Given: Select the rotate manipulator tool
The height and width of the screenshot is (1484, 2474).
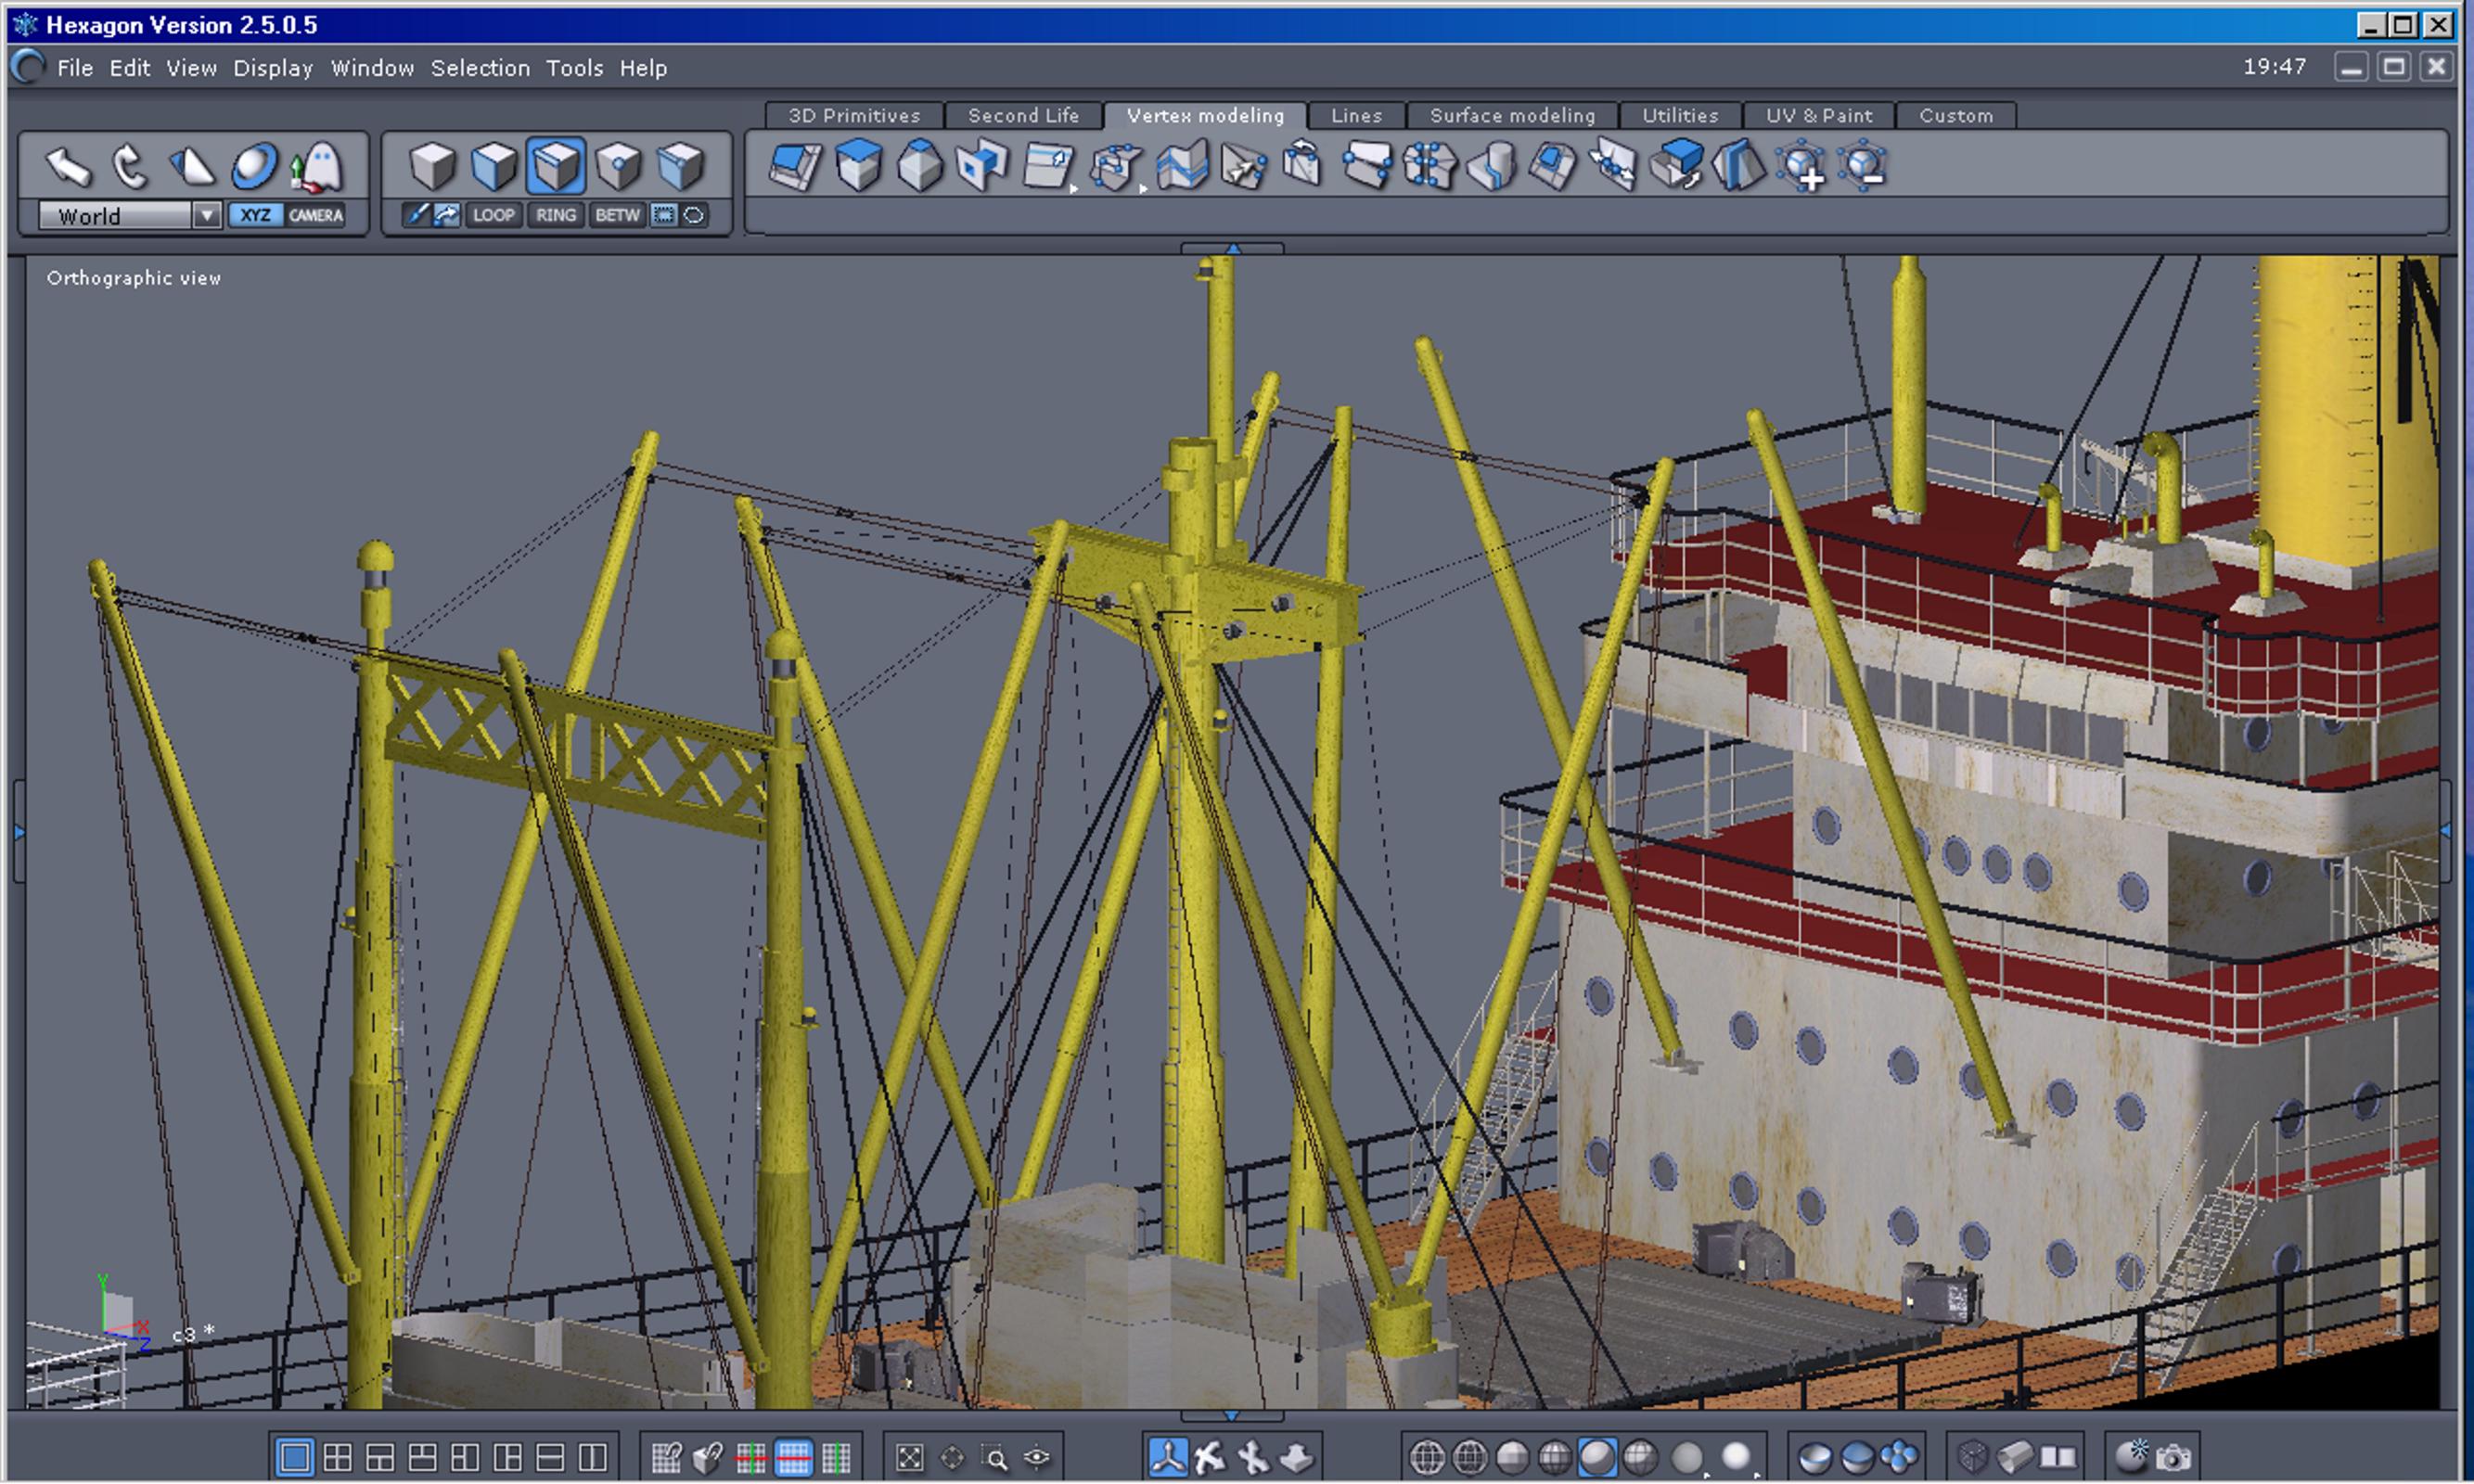Looking at the screenshot, I should tap(130, 166).
